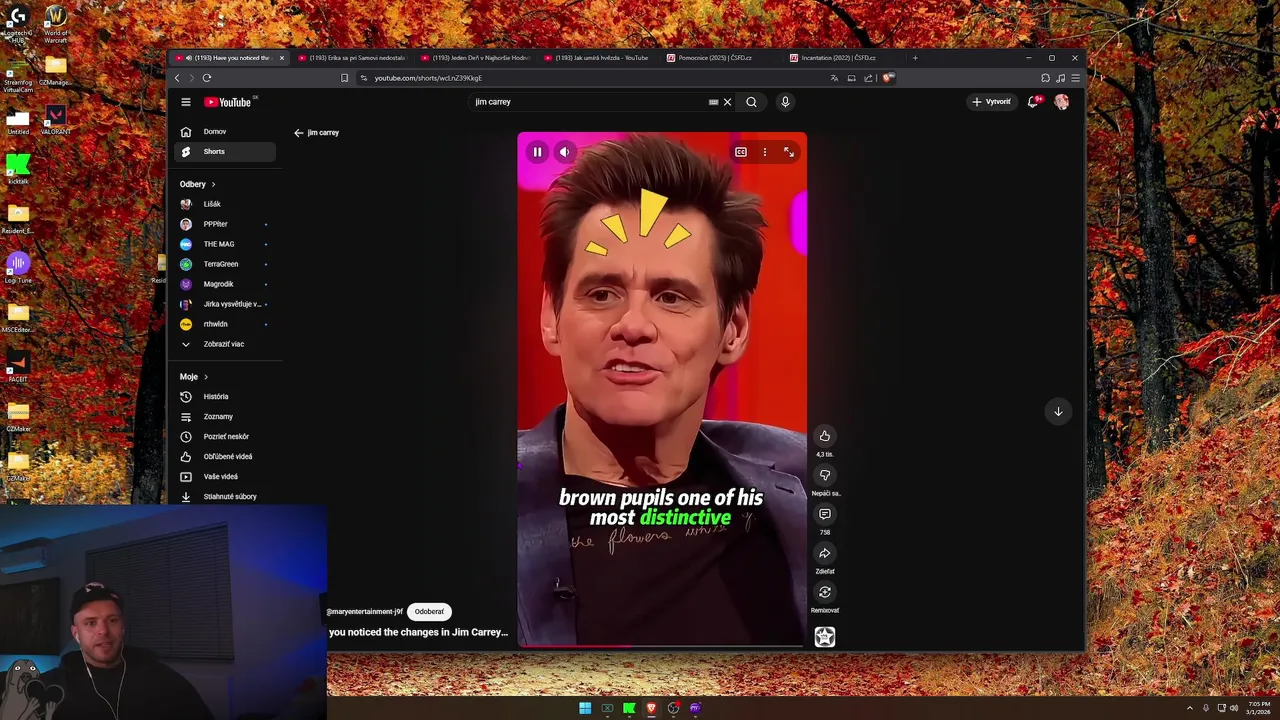Open the Magrodik channel subscription
The image size is (1280, 720).
(x=225, y=284)
